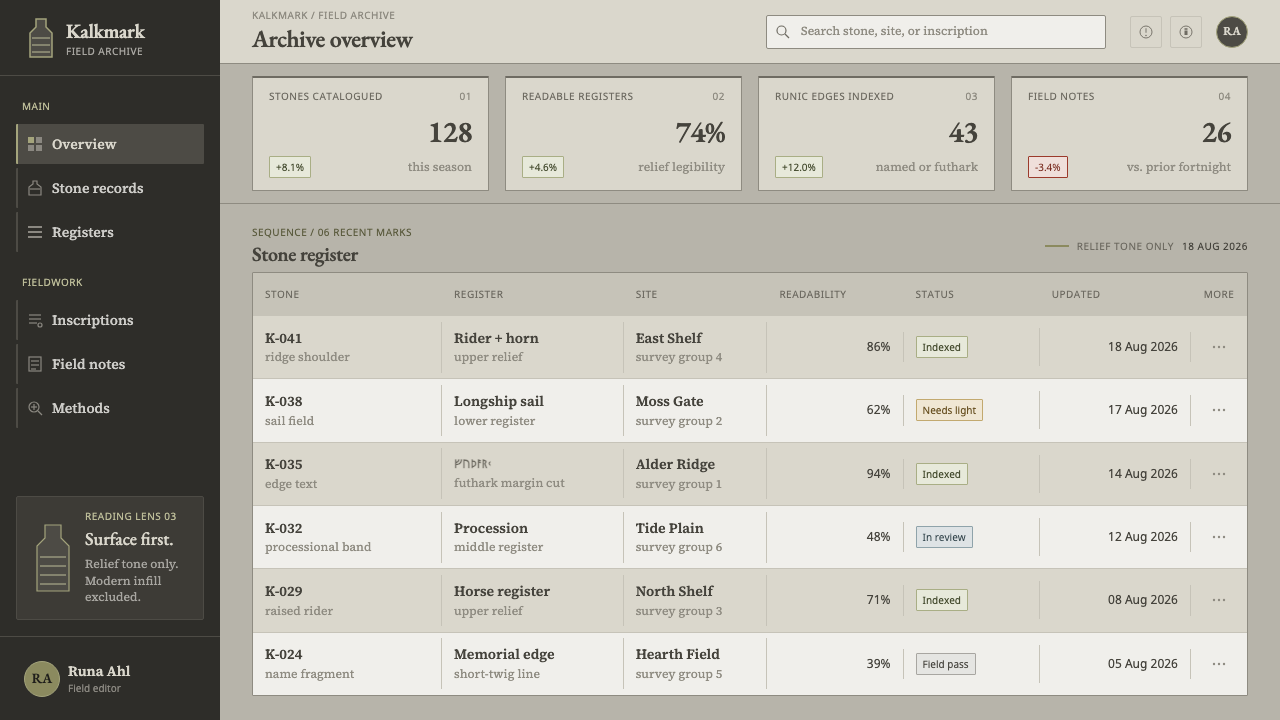Open the Runa Ahl profile at sidebar bottom

[x=110, y=679]
